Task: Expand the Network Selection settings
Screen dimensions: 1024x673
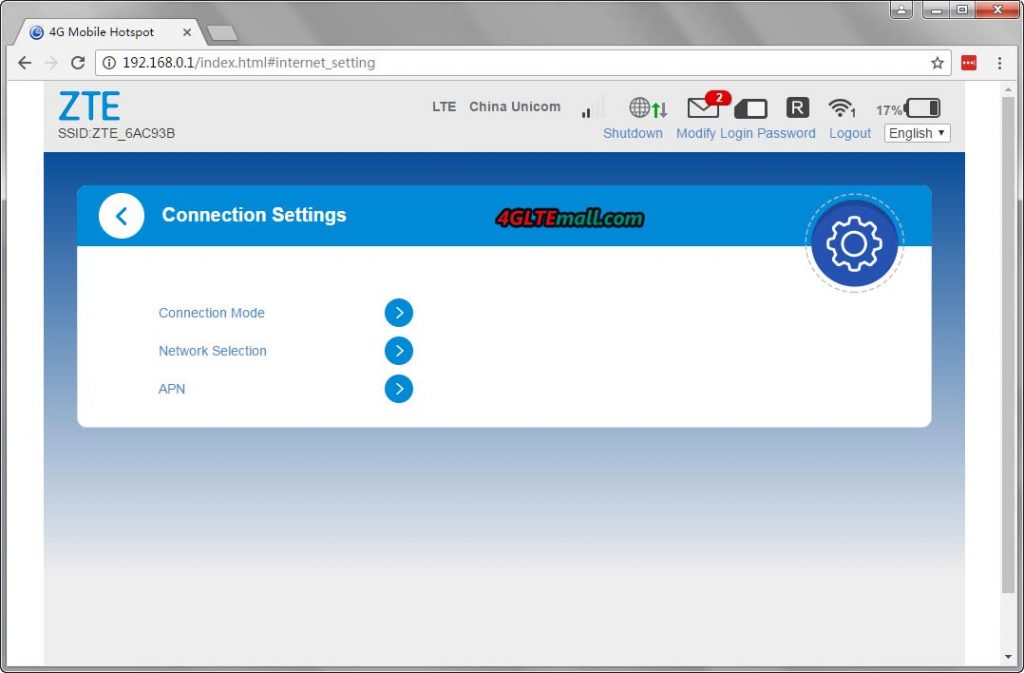Action: coord(399,351)
